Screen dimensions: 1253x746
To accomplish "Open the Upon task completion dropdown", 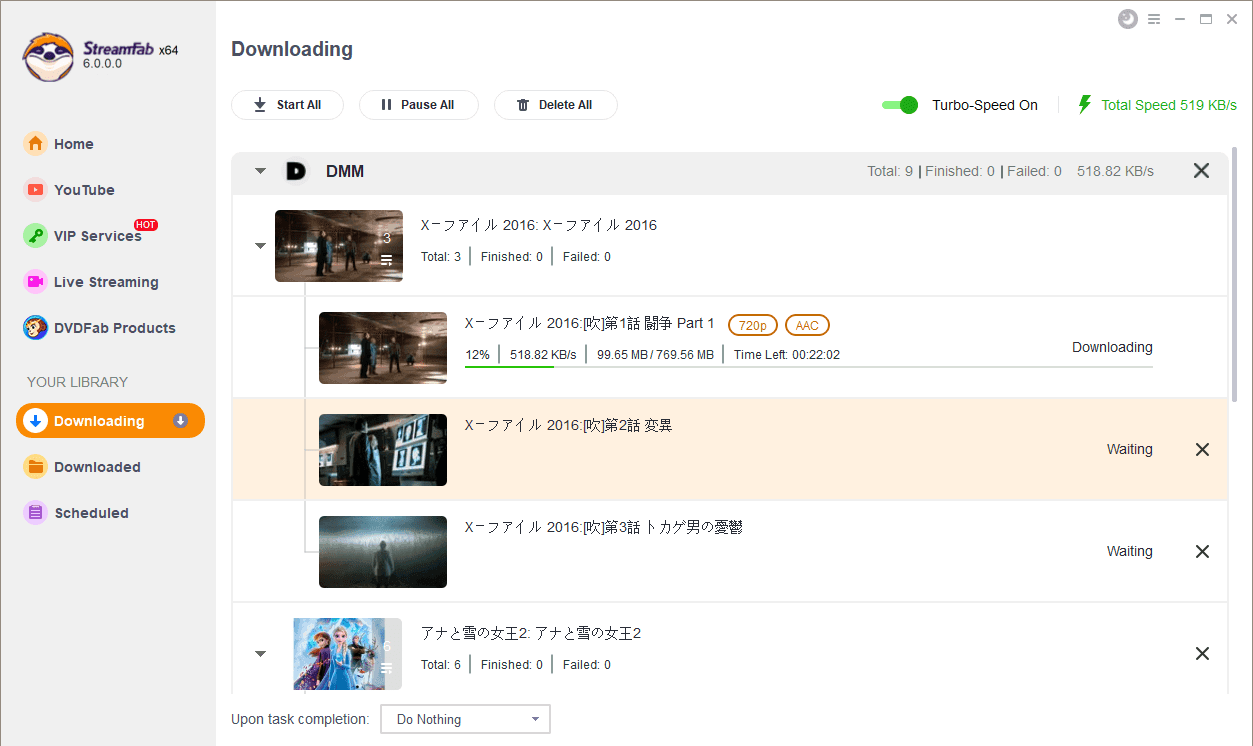I will point(465,719).
